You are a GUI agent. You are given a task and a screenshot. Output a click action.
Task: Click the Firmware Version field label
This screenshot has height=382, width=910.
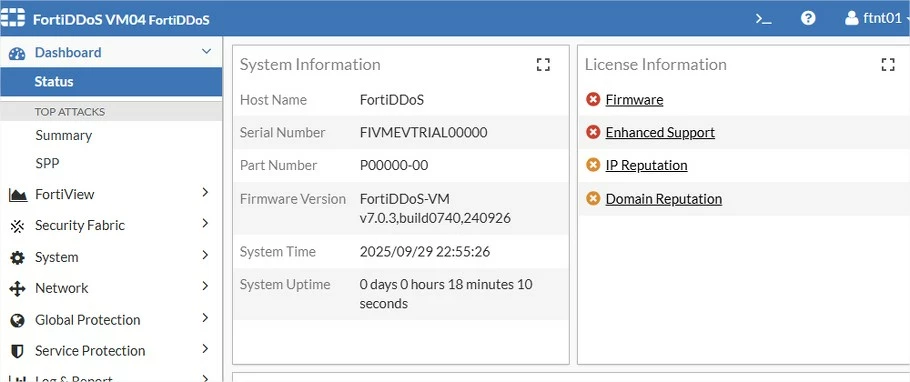click(292, 199)
